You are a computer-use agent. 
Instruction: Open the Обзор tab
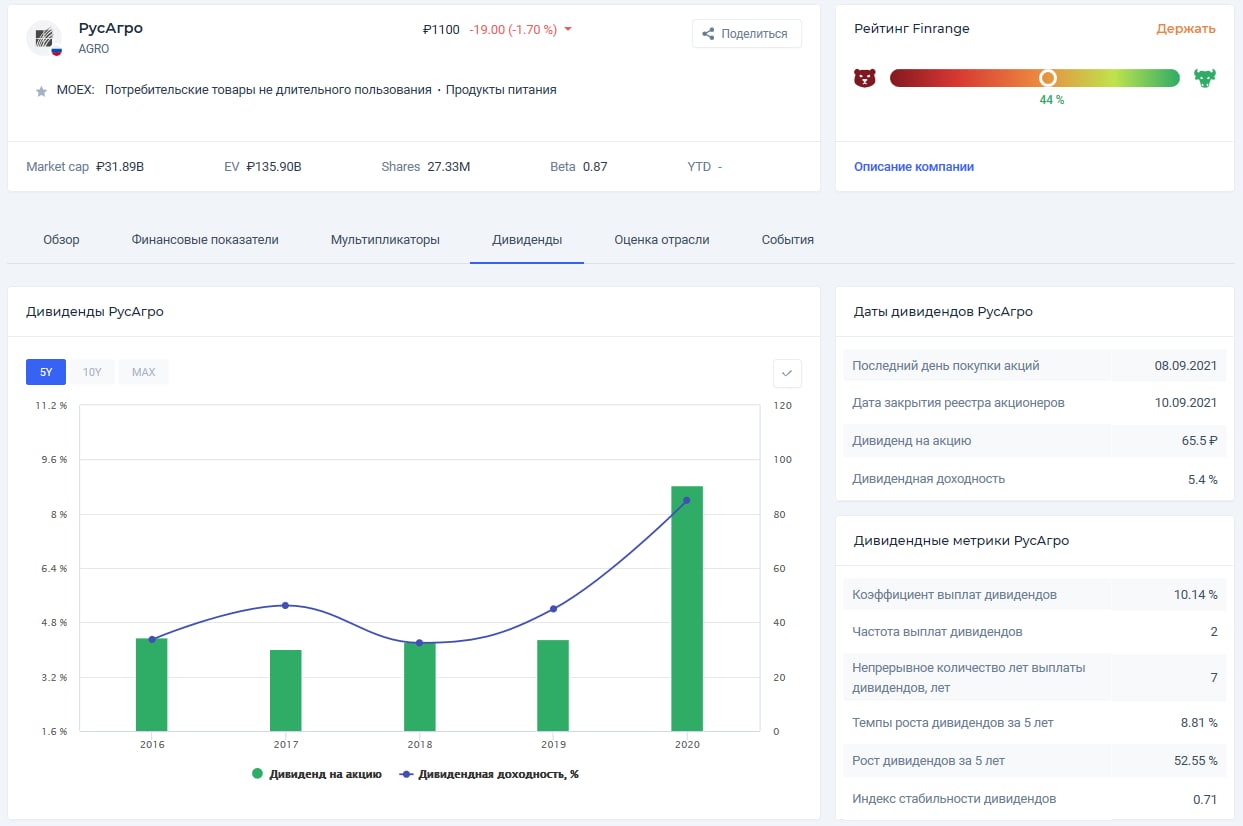pyautogui.click(x=62, y=240)
